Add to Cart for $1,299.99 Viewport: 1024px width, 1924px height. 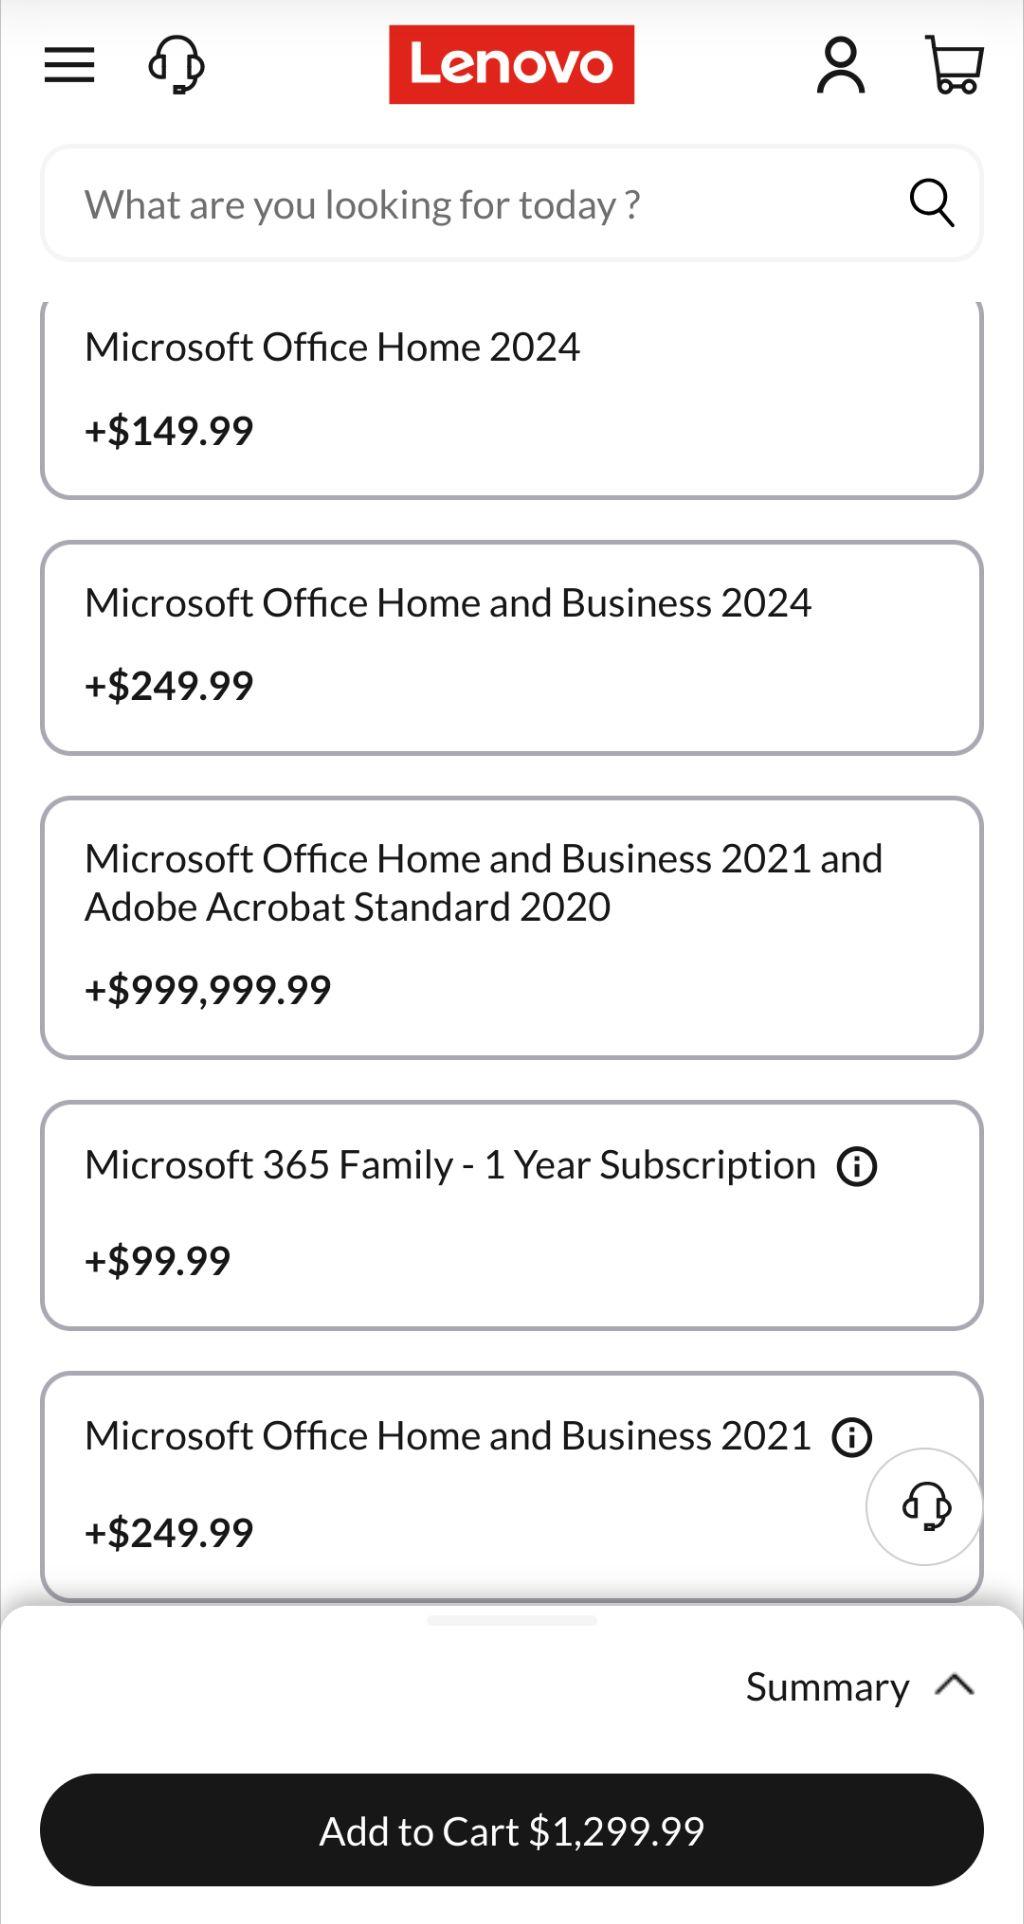click(511, 1830)
